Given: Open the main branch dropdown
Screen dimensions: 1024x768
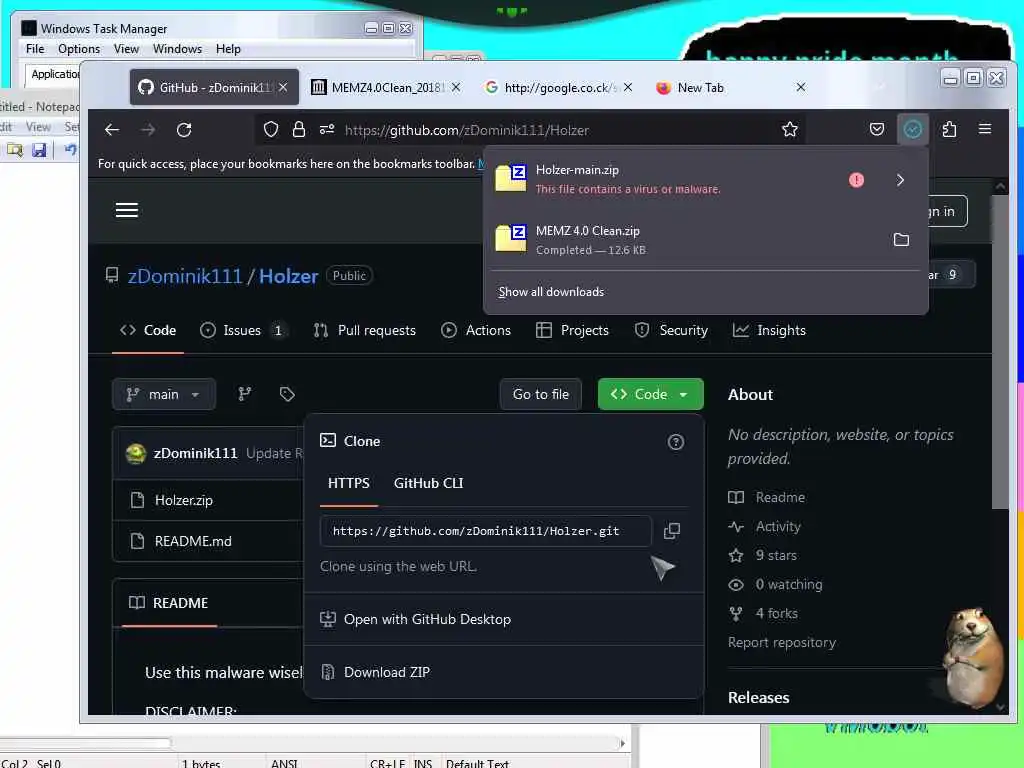Looking at the screenshot, I should pos(163,394).
